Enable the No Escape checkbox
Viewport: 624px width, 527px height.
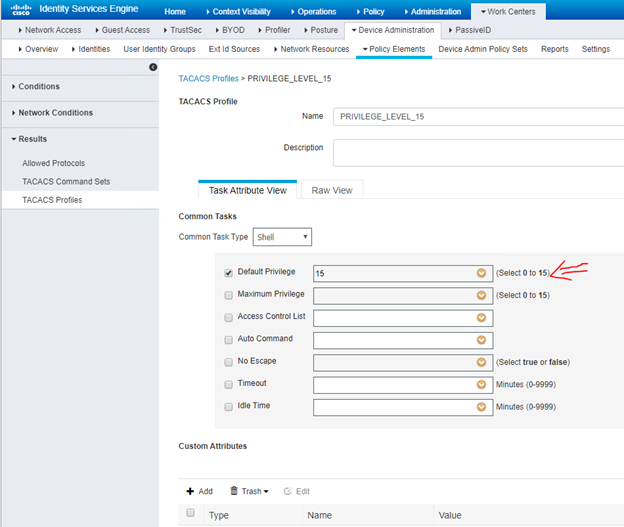tap(228, 362)
